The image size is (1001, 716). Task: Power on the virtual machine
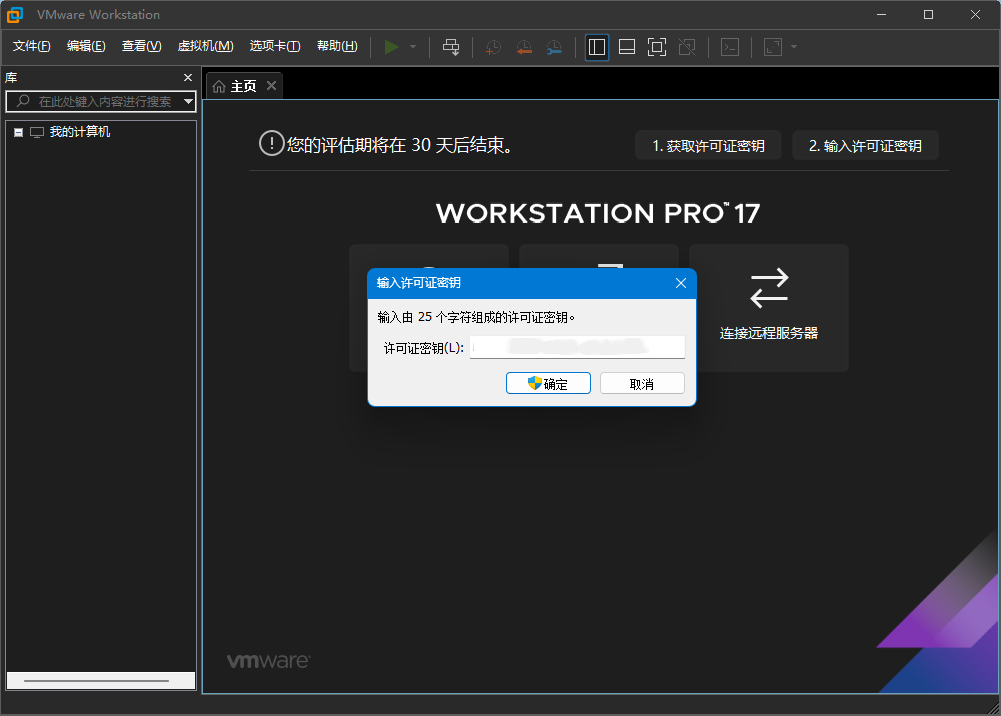coord(392,46)
